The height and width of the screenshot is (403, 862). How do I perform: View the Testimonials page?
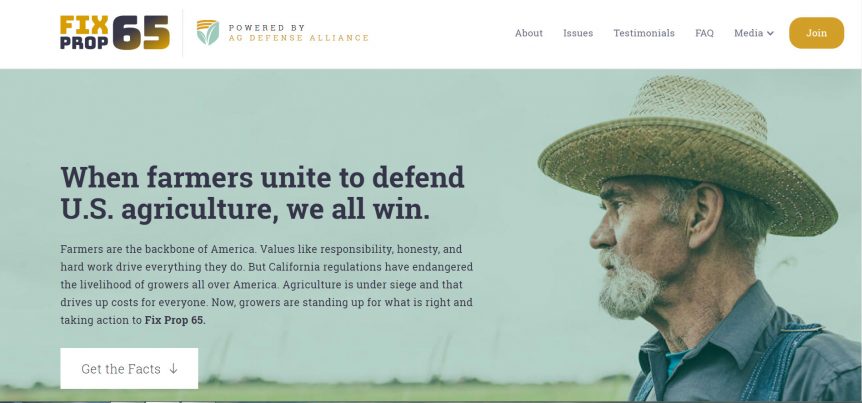(x=644, y=33)
